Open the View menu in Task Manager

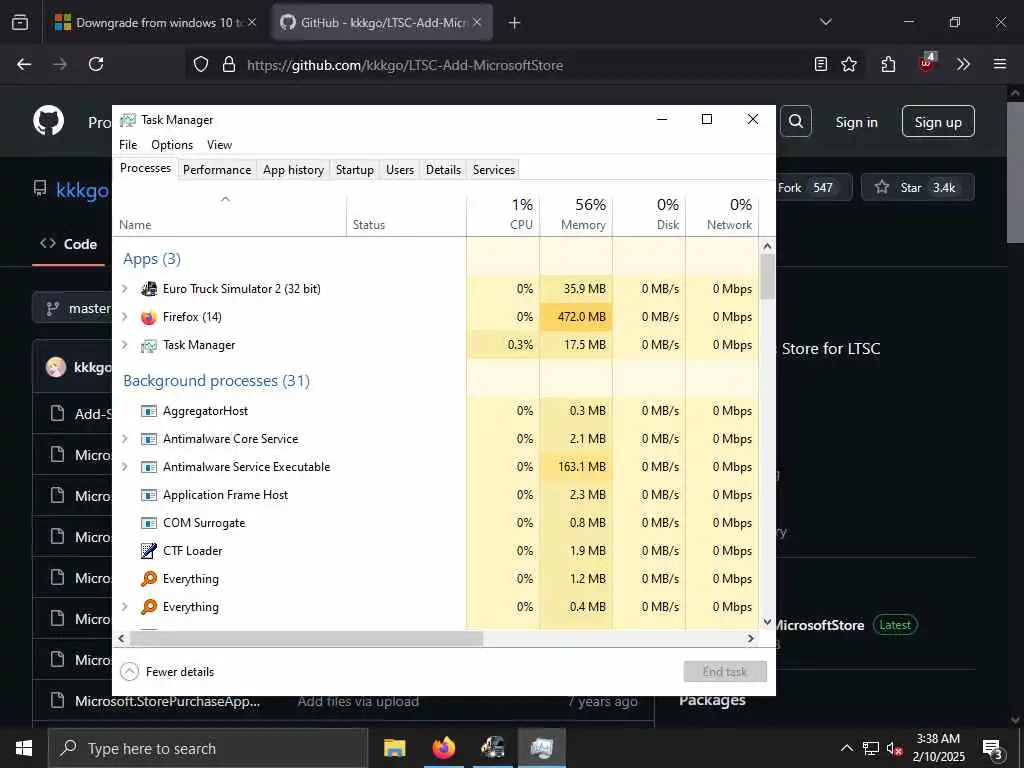point(219,145)
